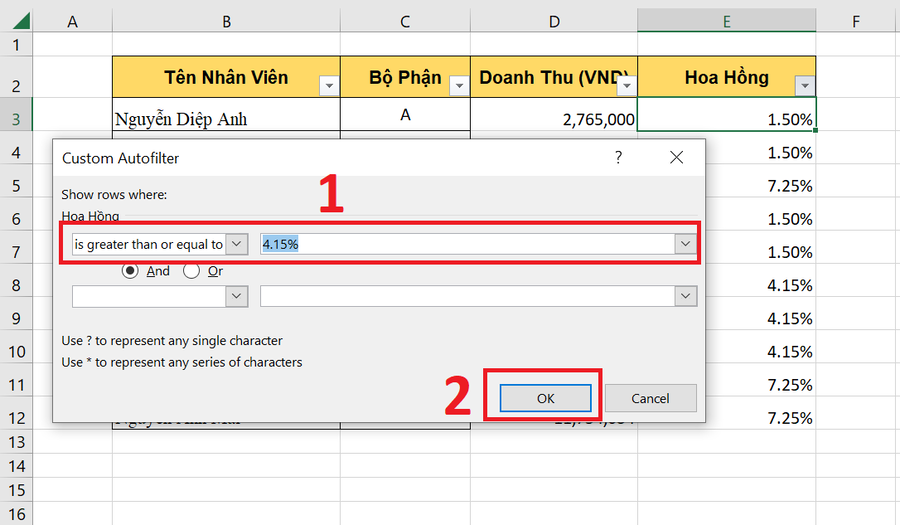
Task: Select the Or radio button
Action: (191, 271)
